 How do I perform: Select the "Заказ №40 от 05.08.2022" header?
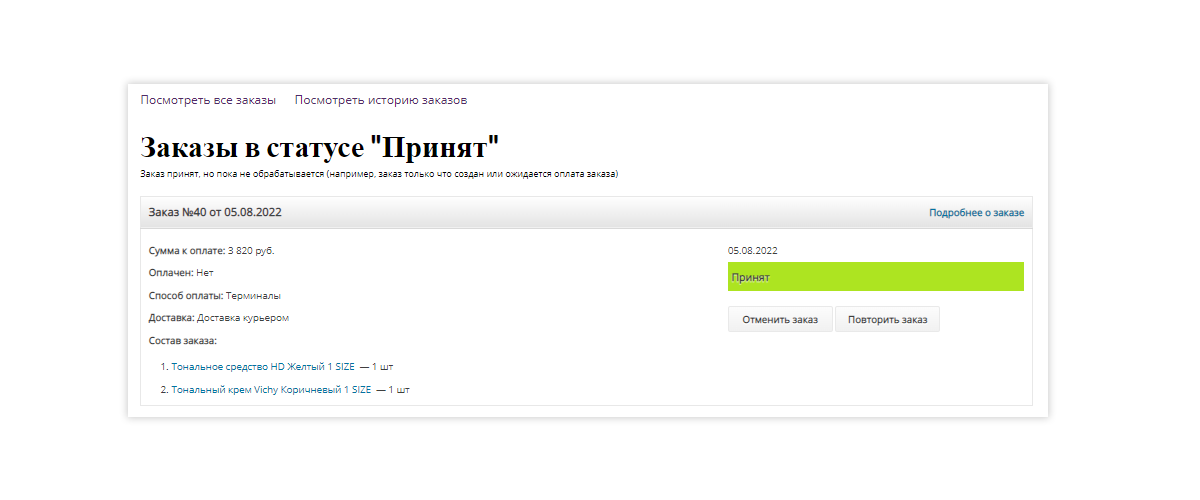(586, 213)
